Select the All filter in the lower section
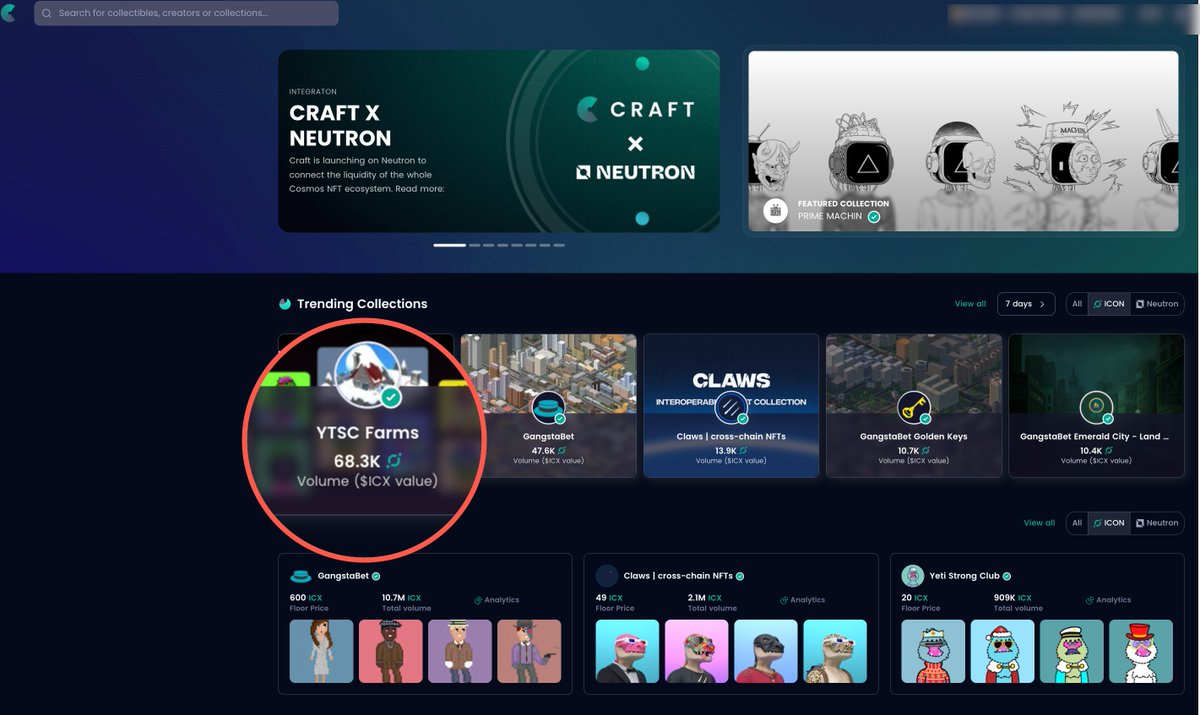1200x715 pixels. (1076, 523)
